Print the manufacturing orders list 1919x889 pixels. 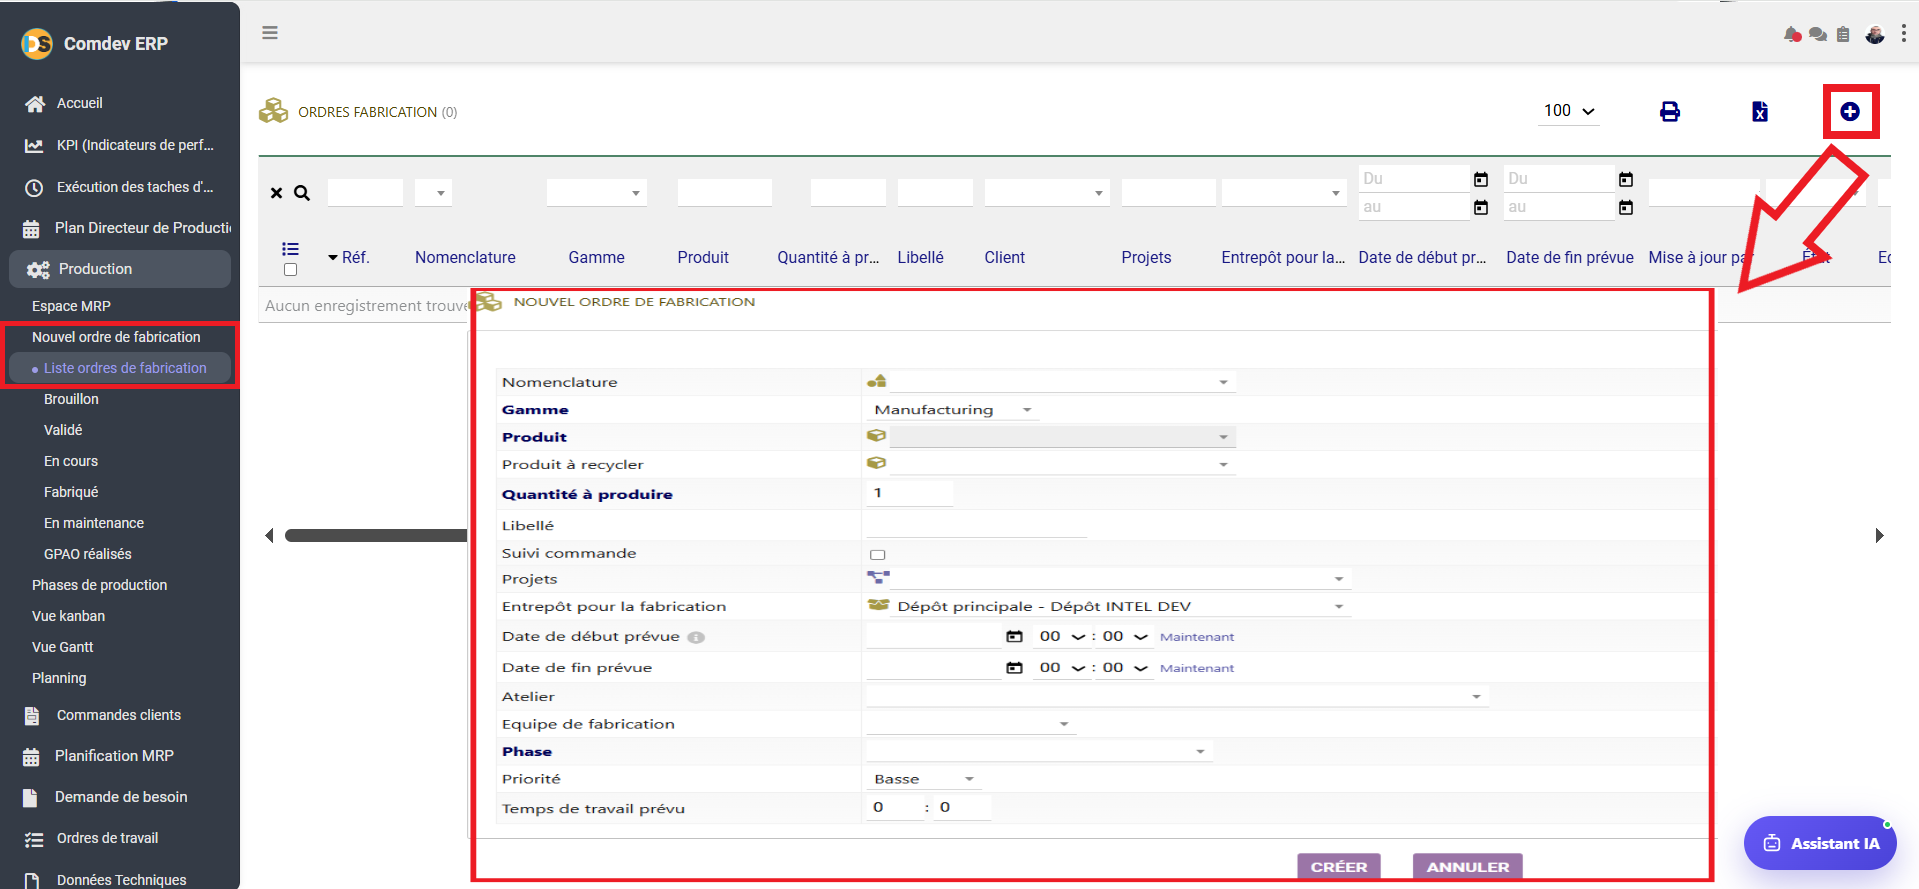point(1670,111)
